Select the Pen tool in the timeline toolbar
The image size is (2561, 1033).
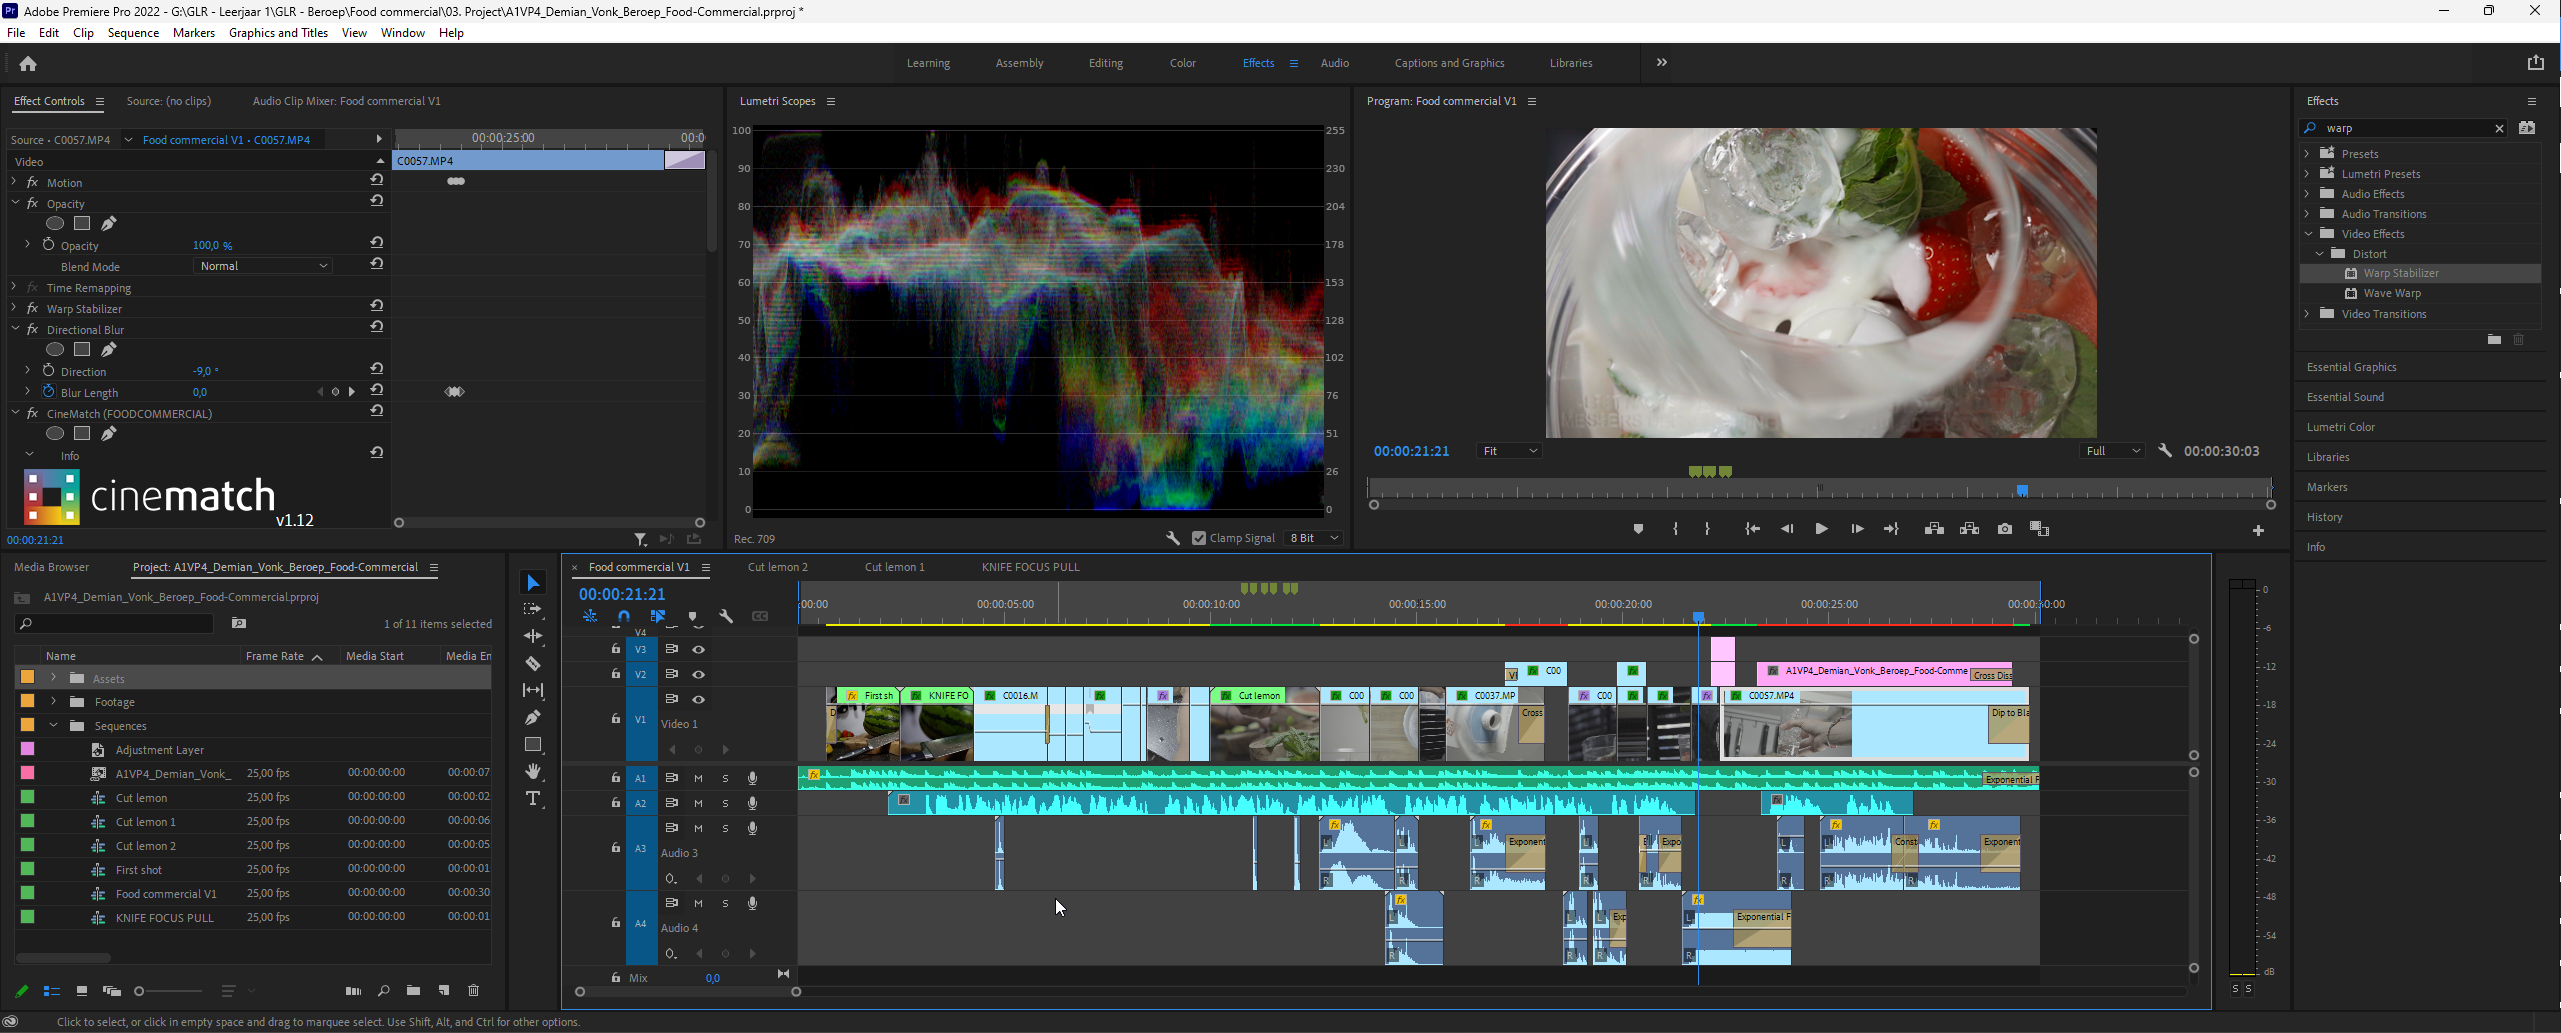(x=533, y=717)
